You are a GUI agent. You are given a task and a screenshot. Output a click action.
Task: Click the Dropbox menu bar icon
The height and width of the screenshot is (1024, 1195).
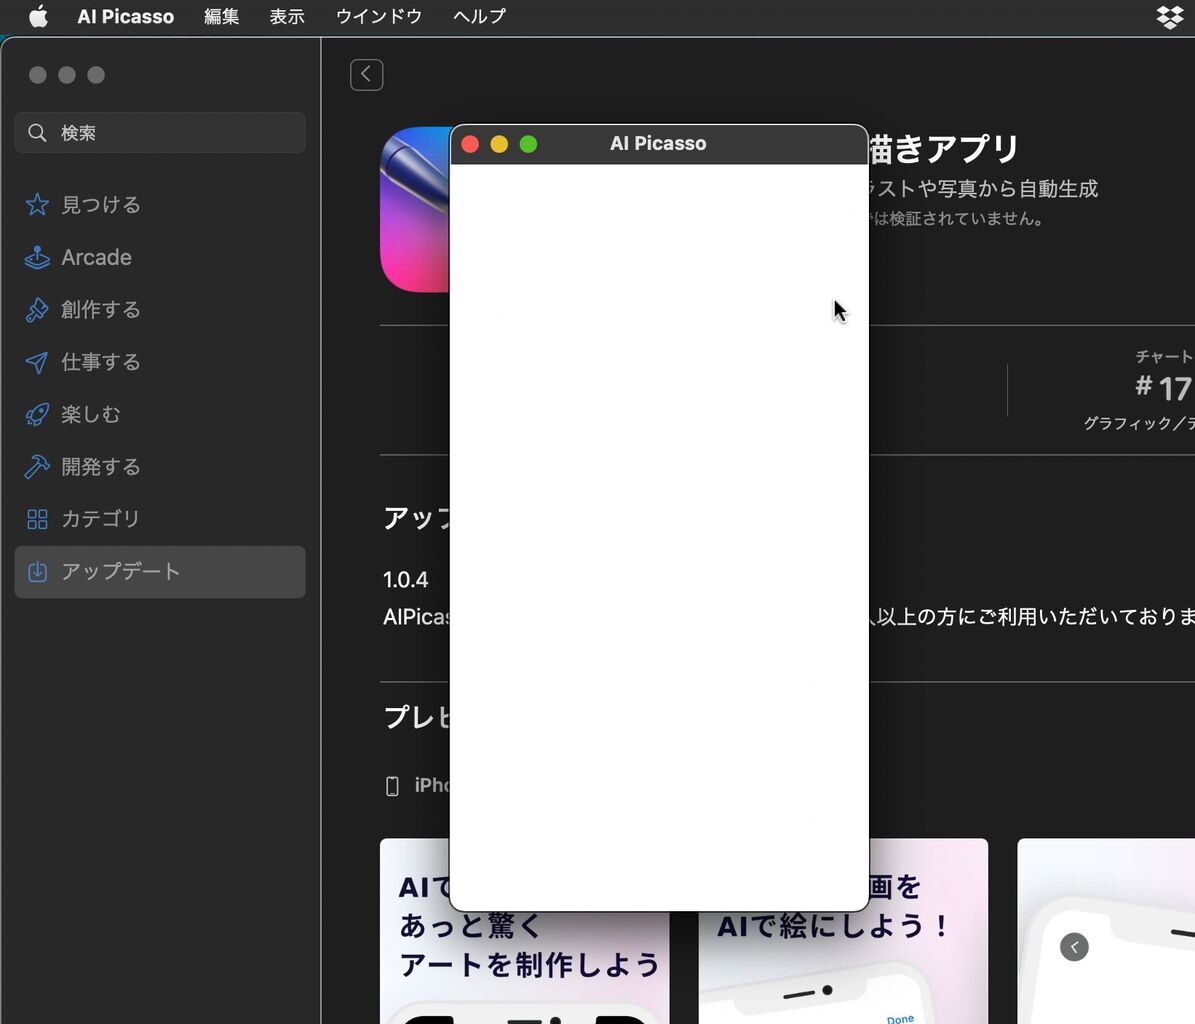pos(1170,16)
